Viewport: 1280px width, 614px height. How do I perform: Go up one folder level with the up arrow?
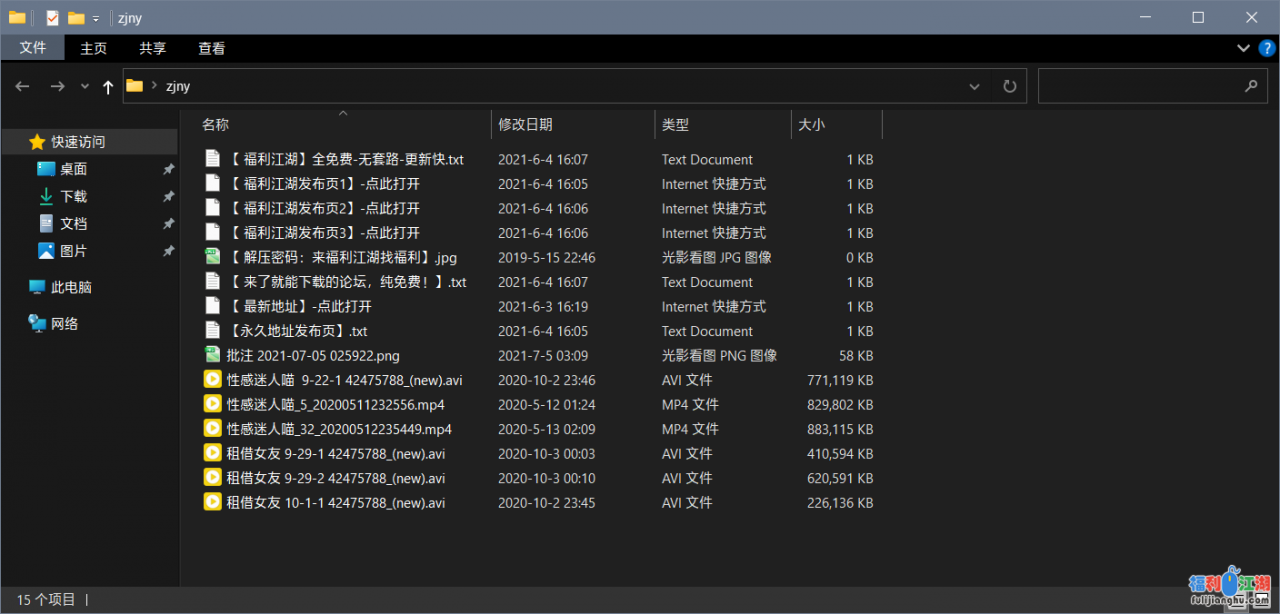pyautogui.click(x=107, y=86)
